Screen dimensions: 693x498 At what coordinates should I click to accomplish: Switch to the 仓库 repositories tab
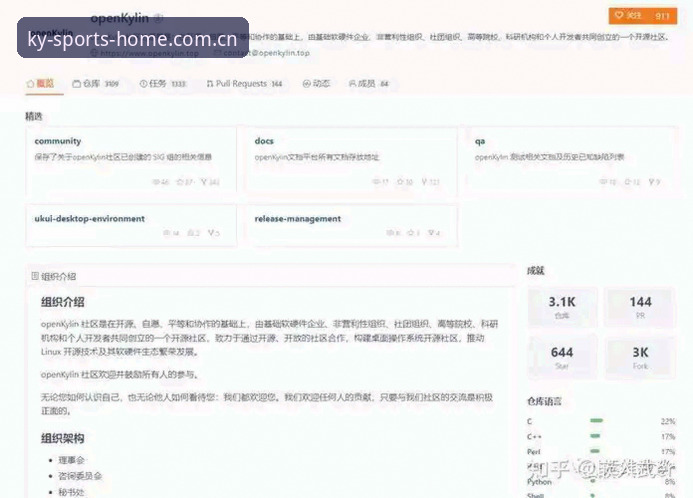pos(95,84)
